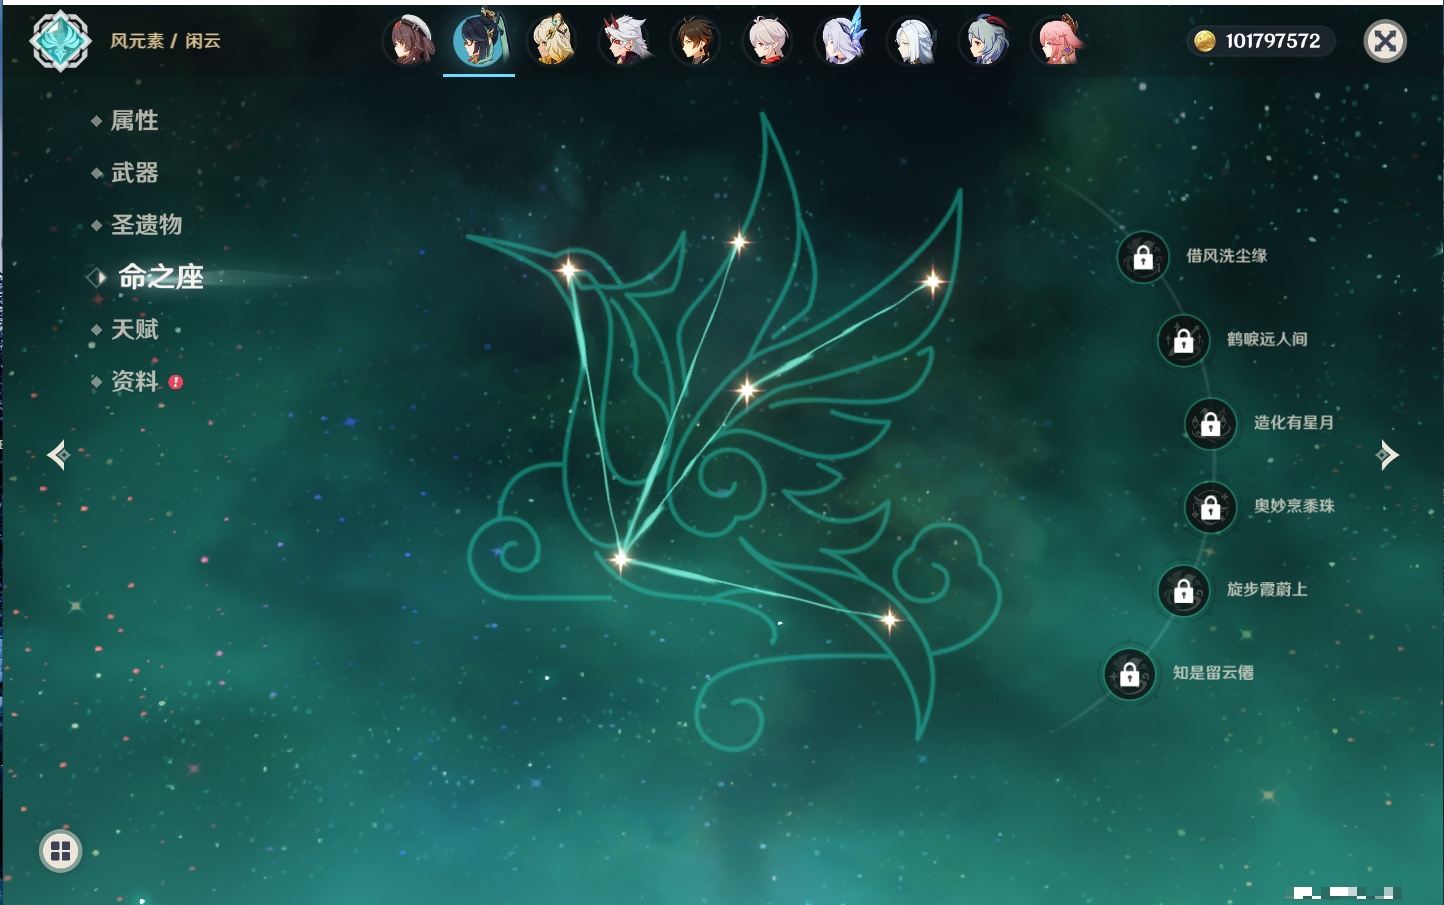Click the 旋步霞蔚上 label text
Screen dimensions: 1444x905
click(1267, 589)
